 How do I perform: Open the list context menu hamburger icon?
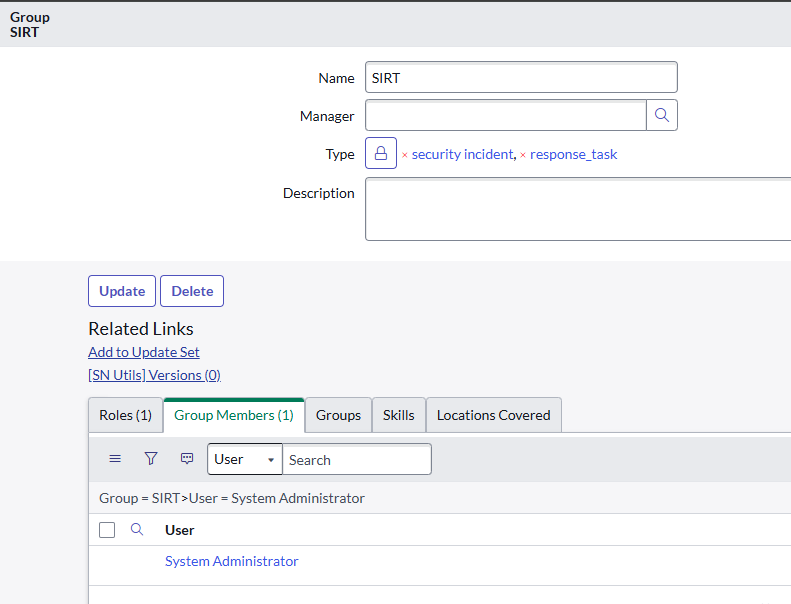click(x=115, y=459)
